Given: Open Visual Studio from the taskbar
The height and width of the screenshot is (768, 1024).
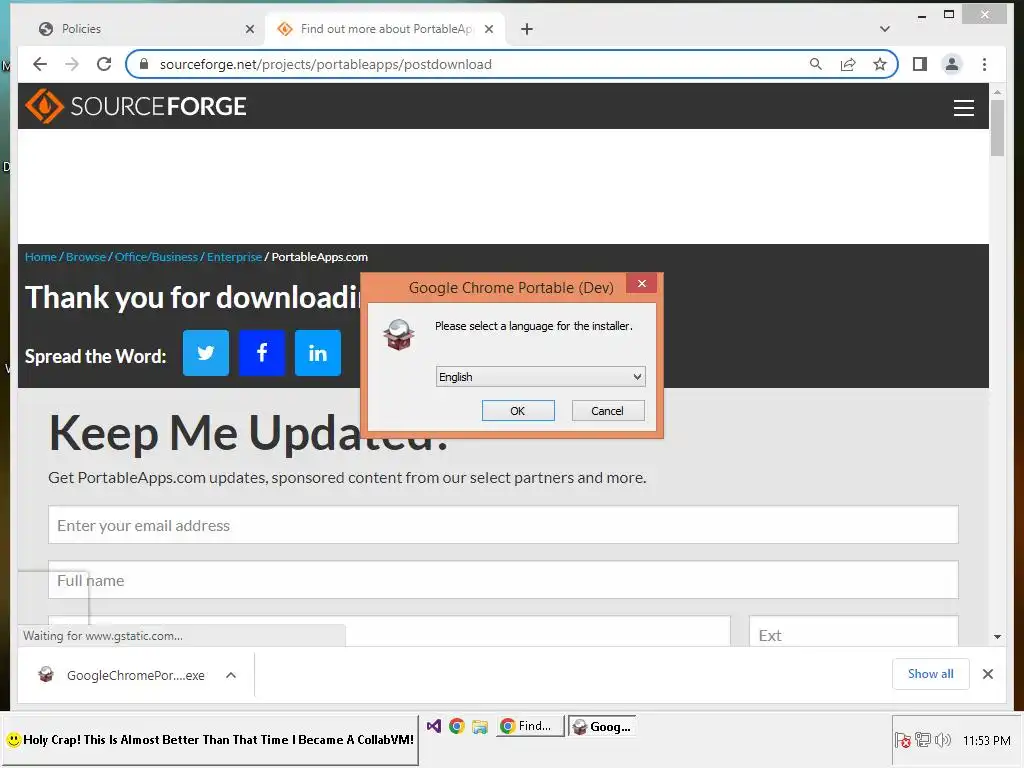Looking at the screenshot, I should click(434, 726).
